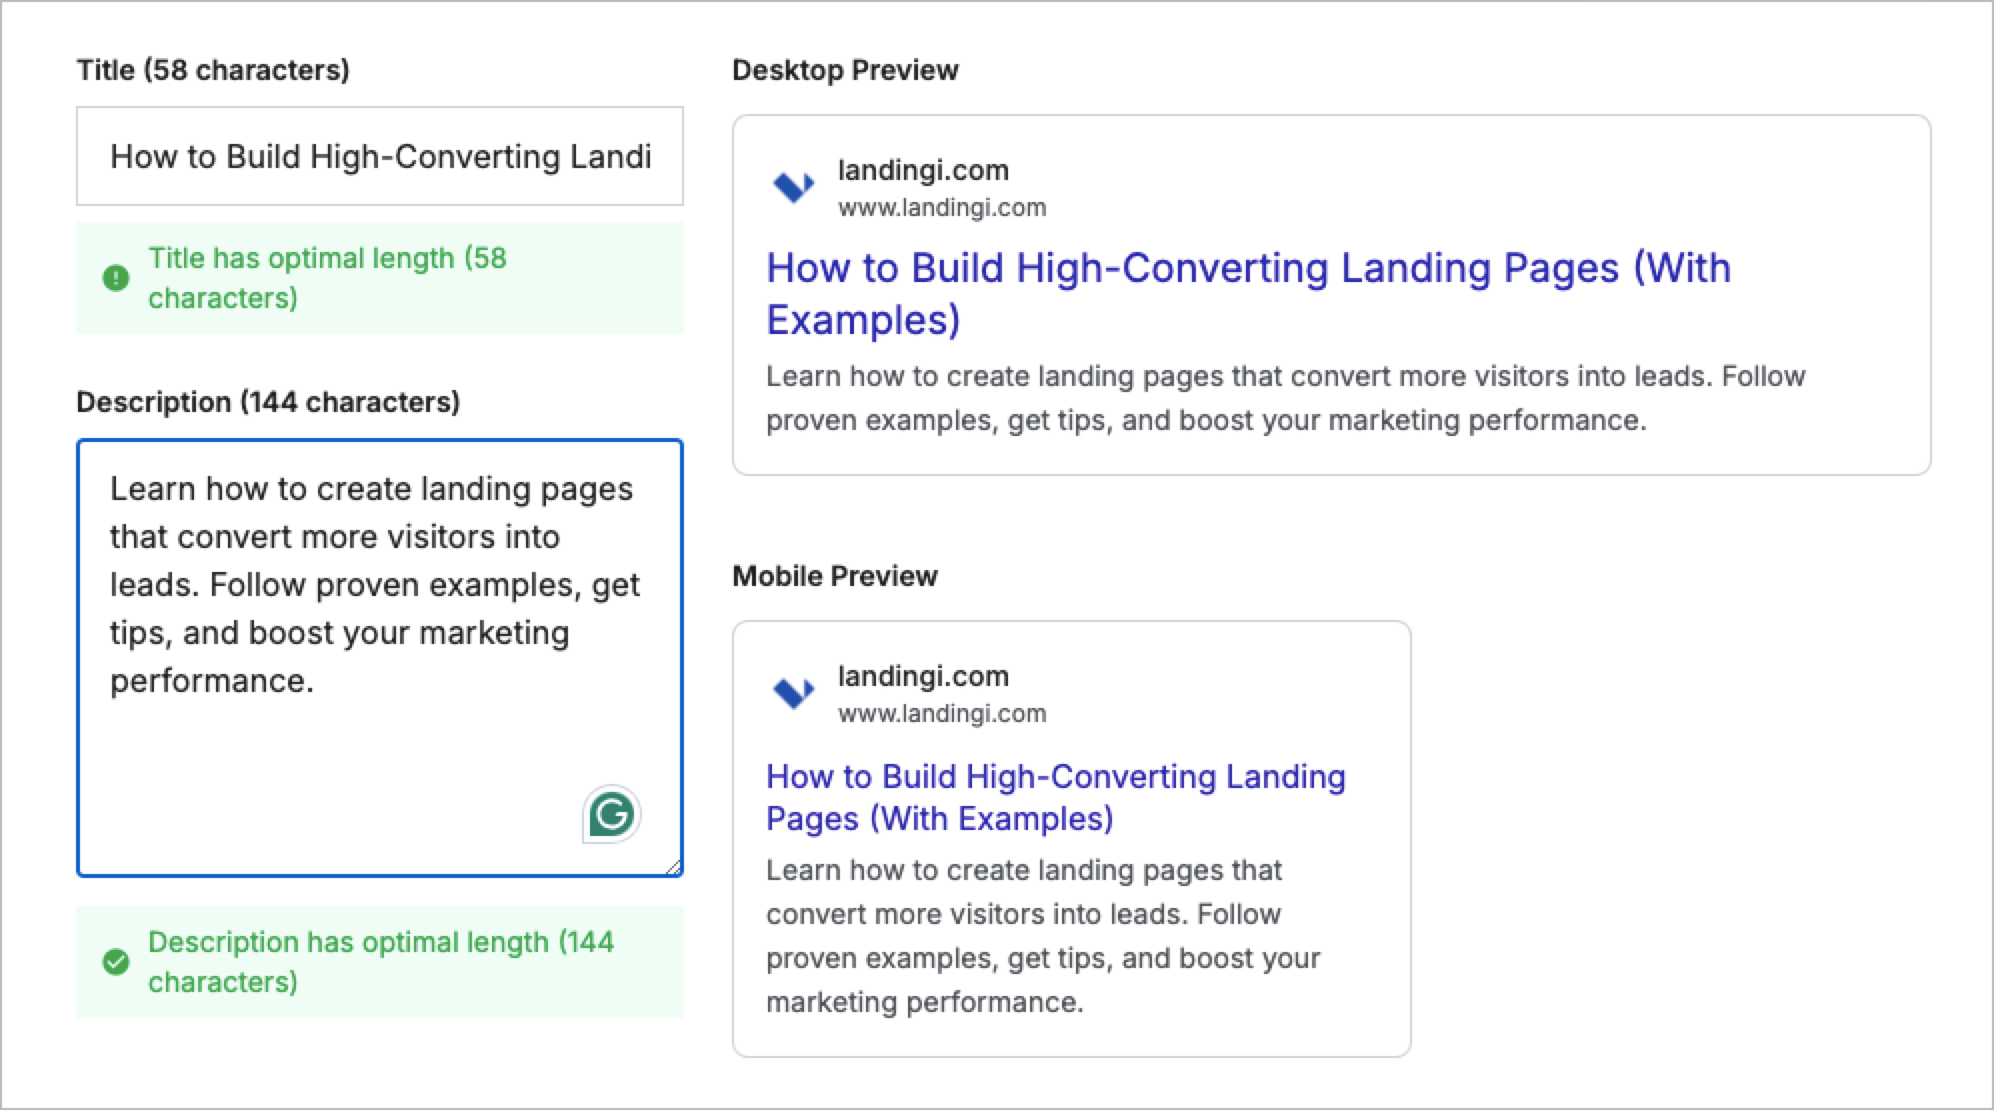Click the green title status icon

(116, 278)
